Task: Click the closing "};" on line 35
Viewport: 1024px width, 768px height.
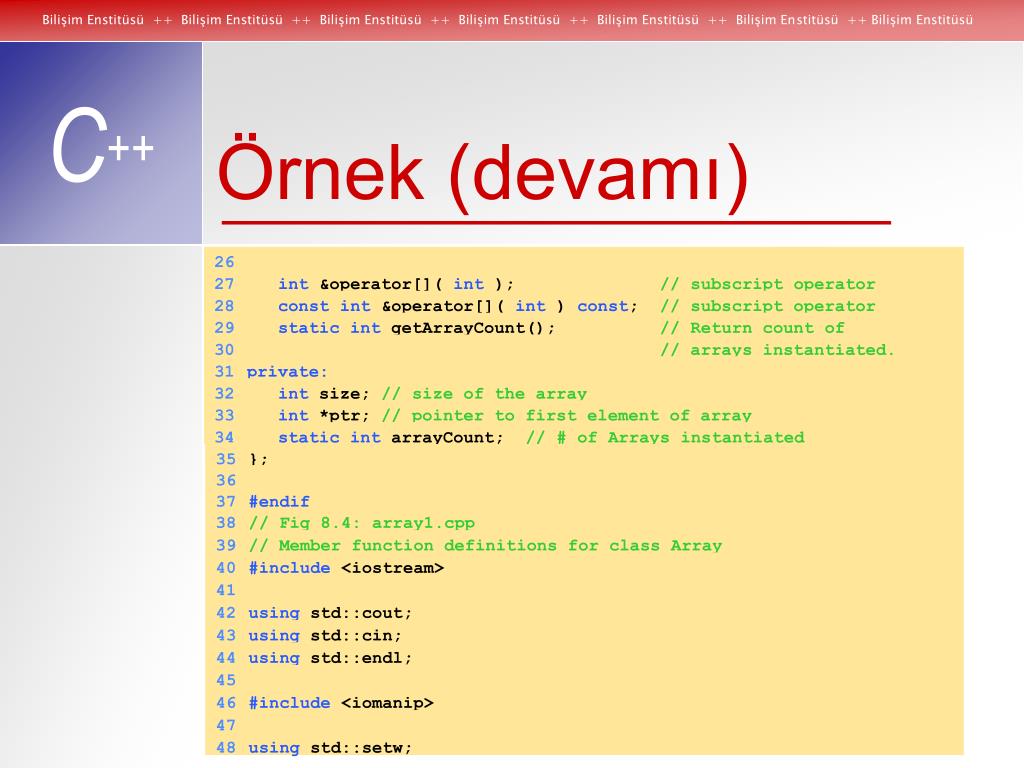Action: click(258, 459)
